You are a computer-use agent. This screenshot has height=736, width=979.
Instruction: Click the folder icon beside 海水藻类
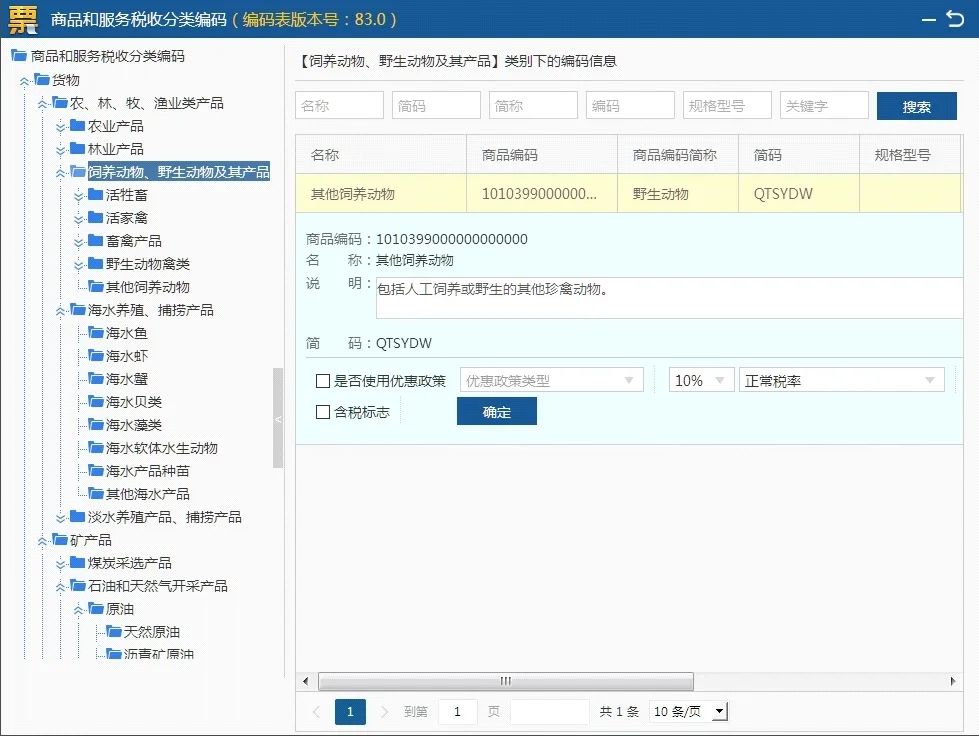pyautogui.click(x=96, y=424)
